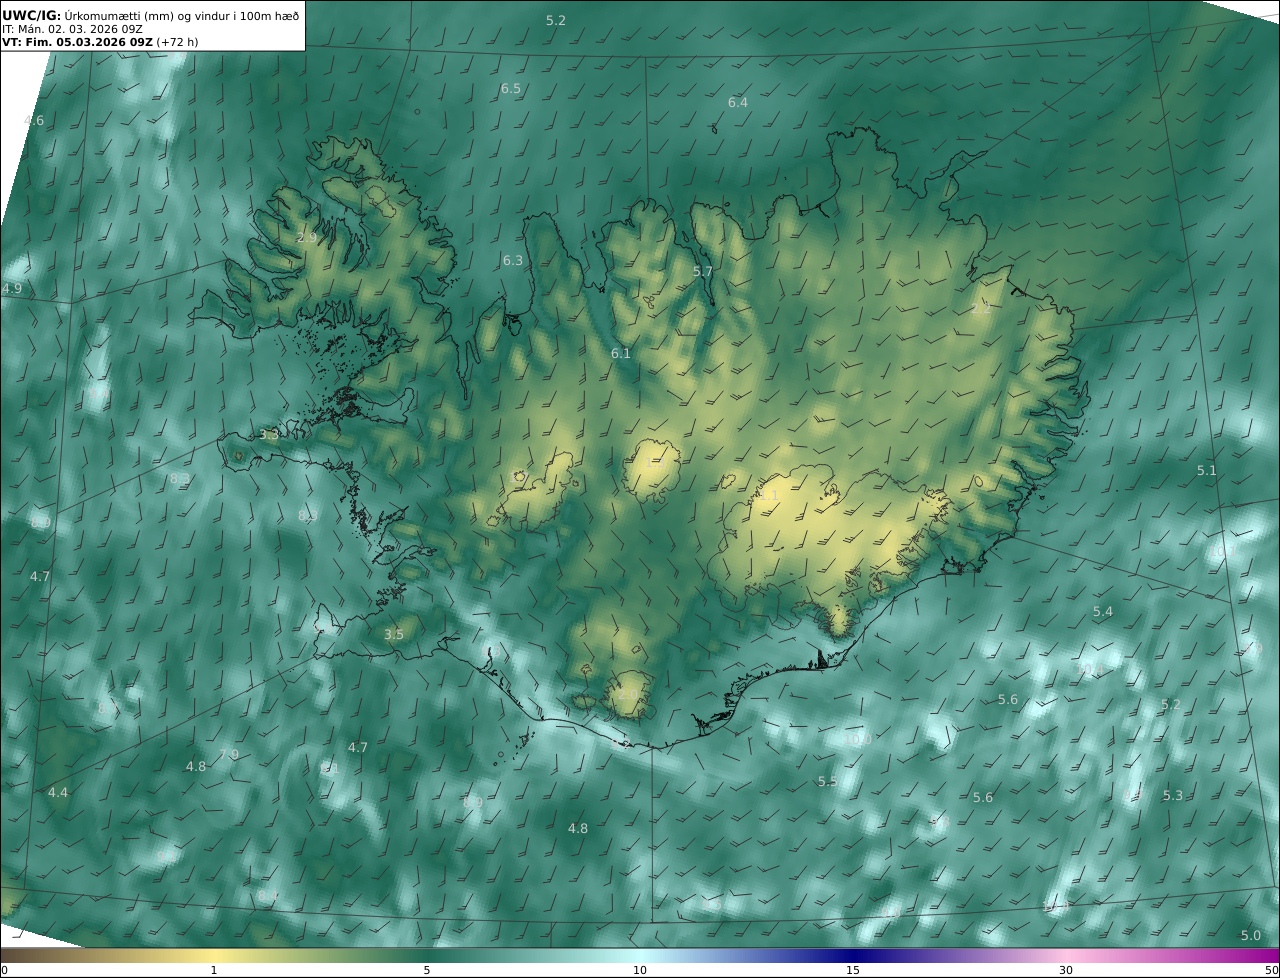Click the '(+72 h)' forecast offset text

point(177,43)
